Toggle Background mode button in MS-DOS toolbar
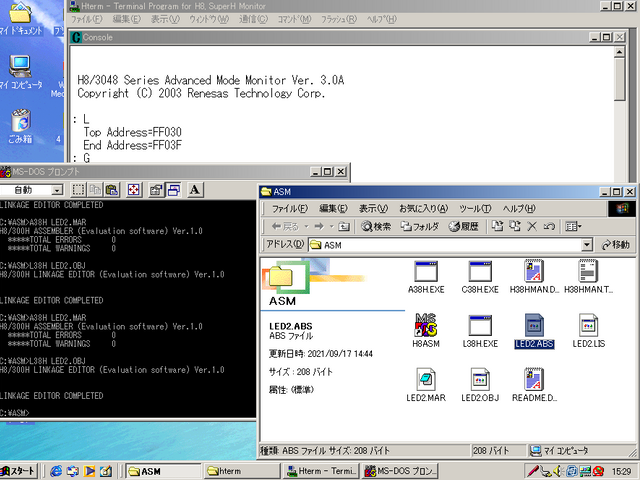 [174, 190]
